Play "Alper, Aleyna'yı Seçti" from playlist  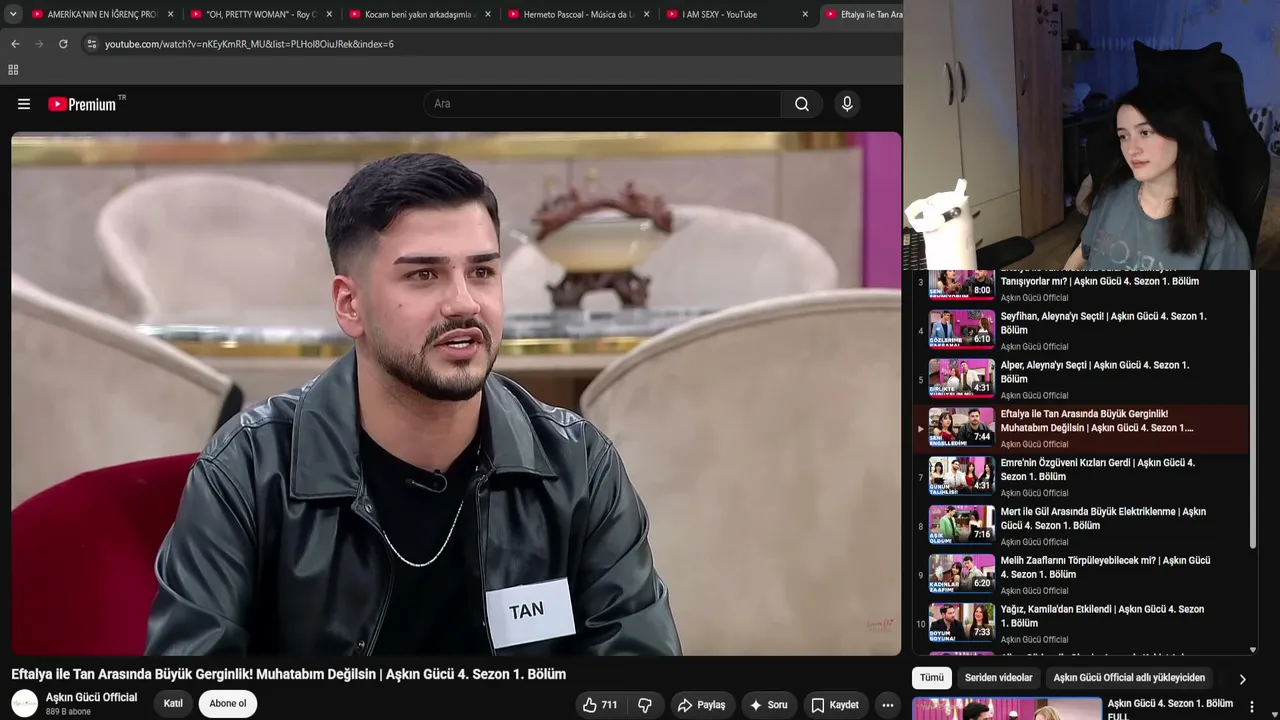pos(1095,372)
